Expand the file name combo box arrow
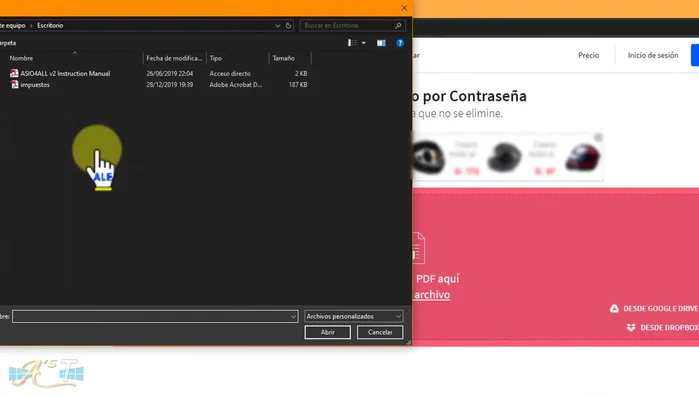Screen dimensions: 699x397 [293, 316]
